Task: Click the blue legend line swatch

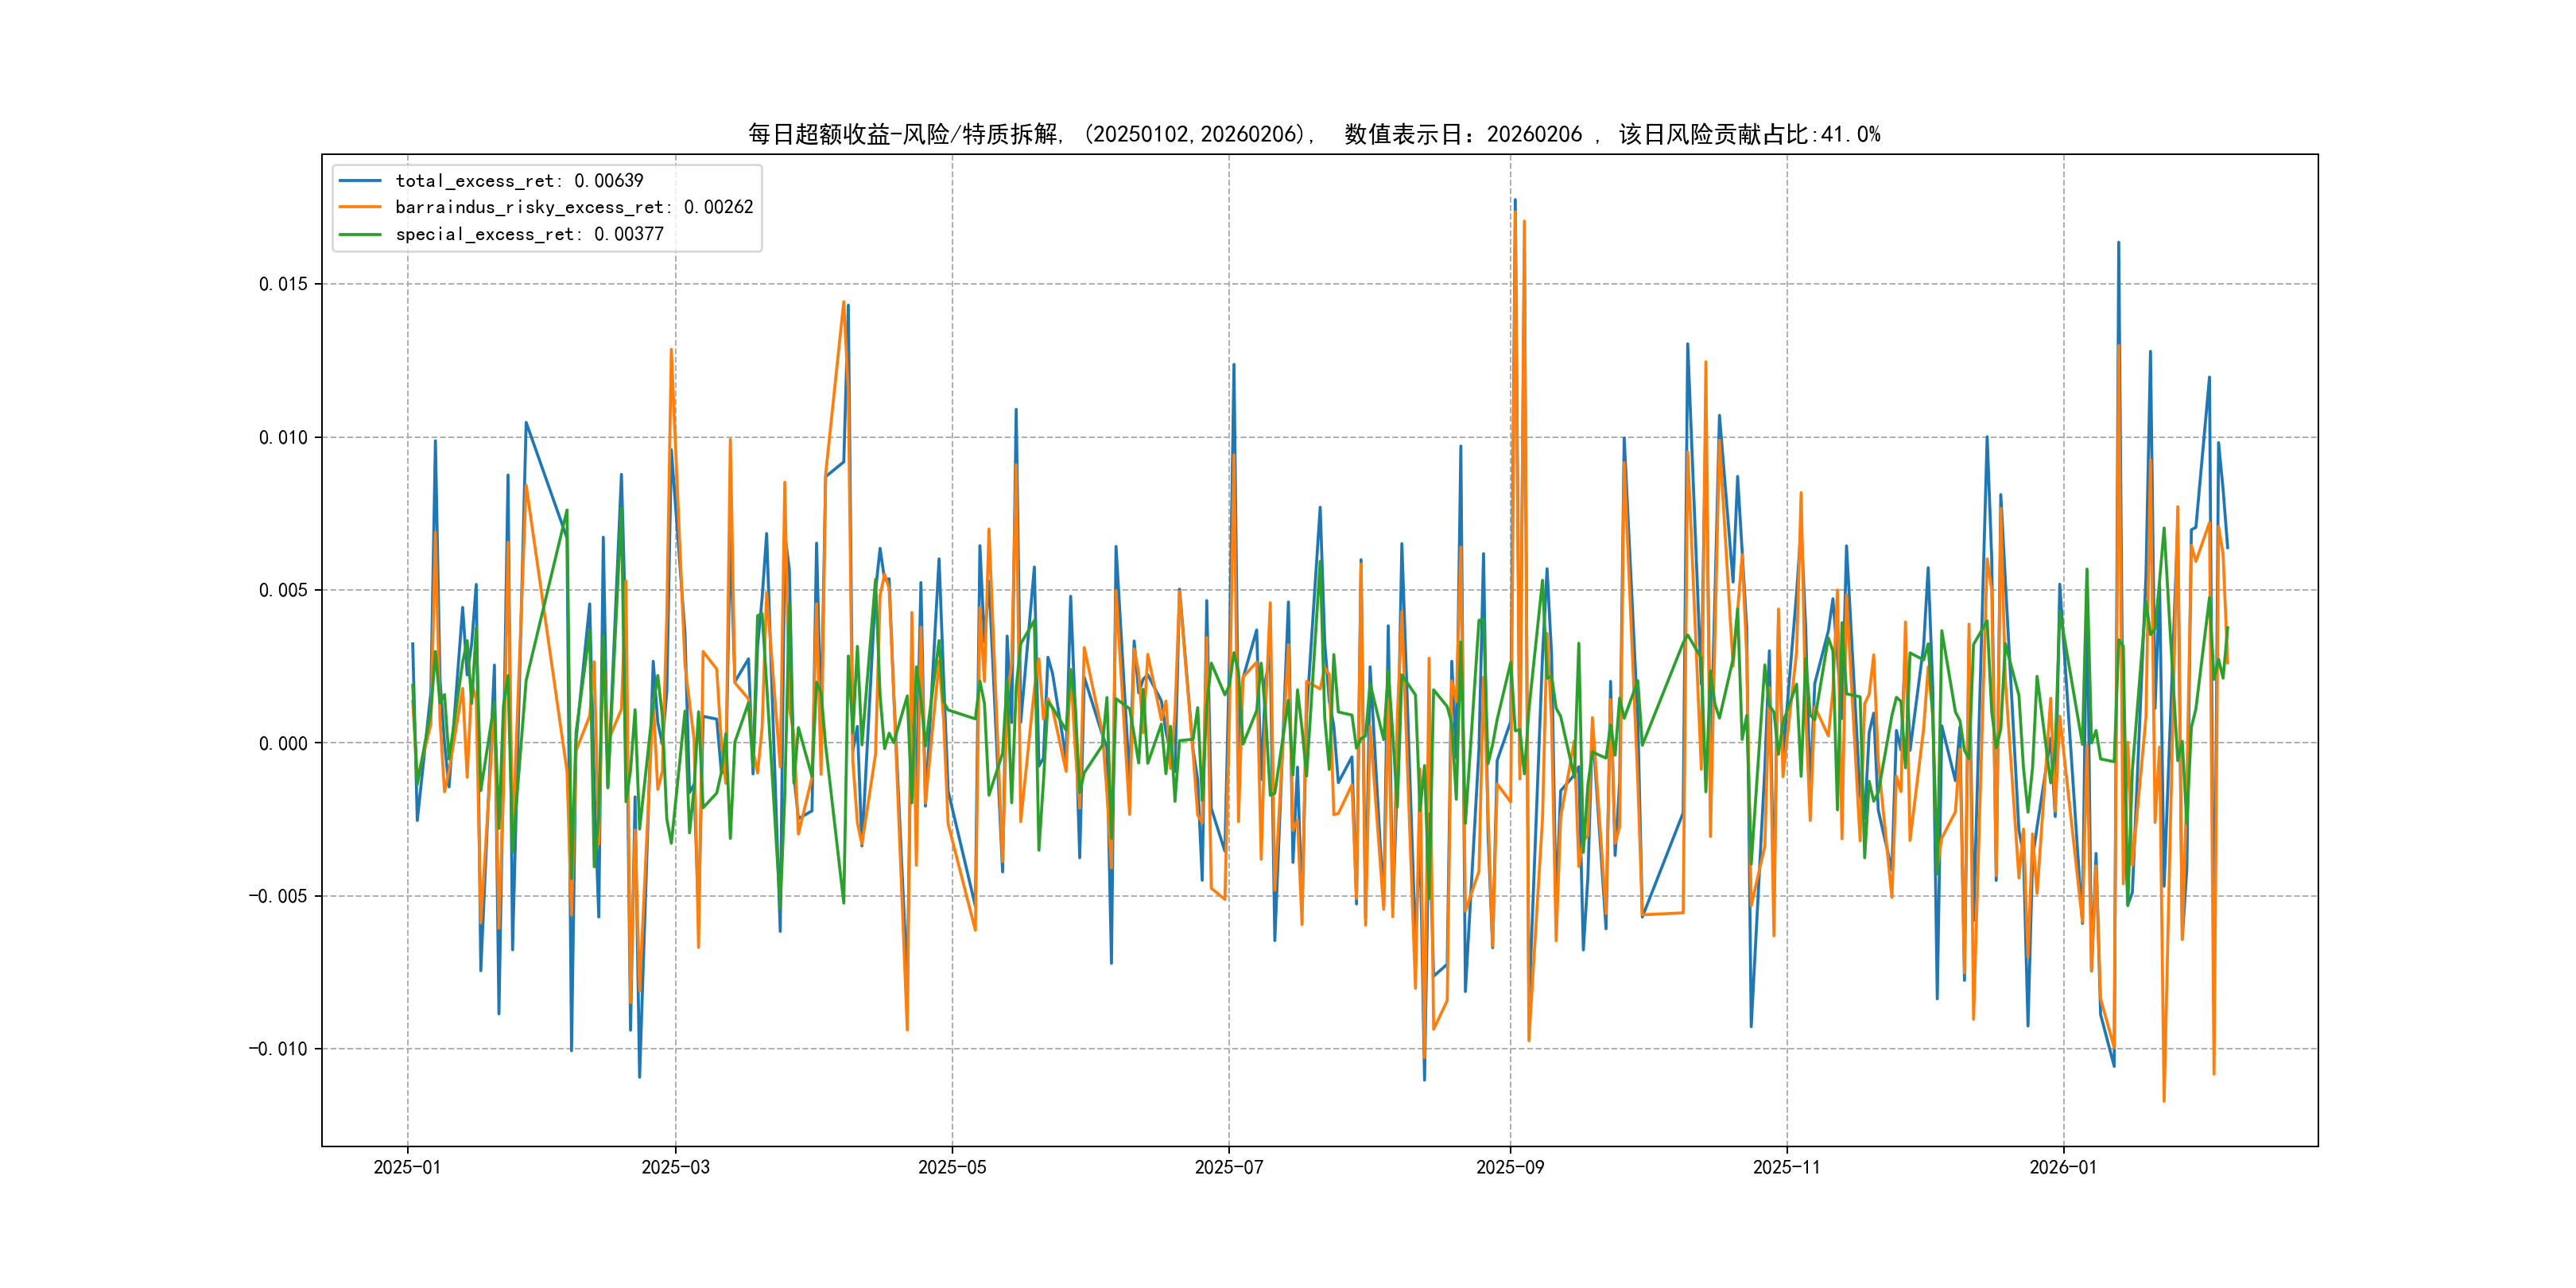Action: coord(360,181)
